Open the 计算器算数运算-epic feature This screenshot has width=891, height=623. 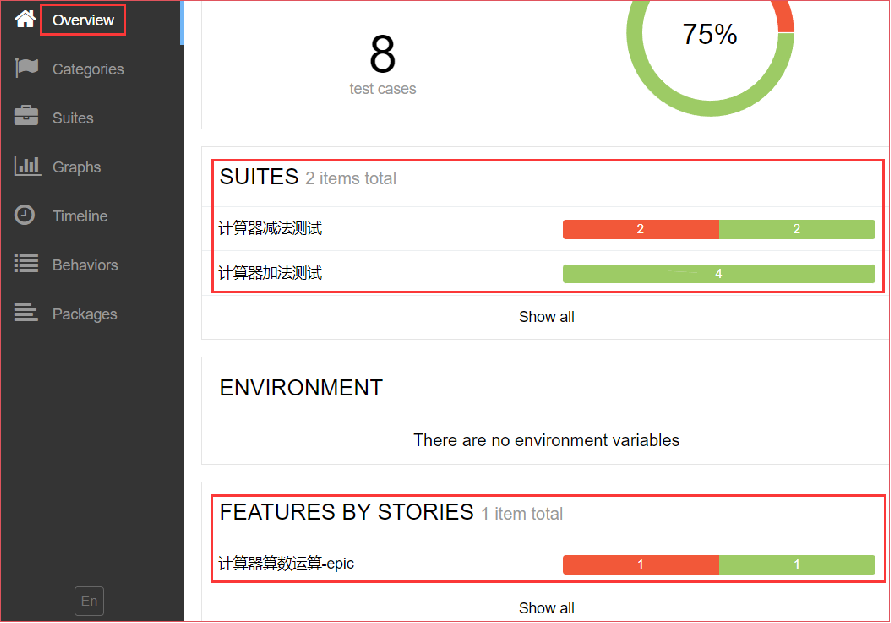[286, 564]
